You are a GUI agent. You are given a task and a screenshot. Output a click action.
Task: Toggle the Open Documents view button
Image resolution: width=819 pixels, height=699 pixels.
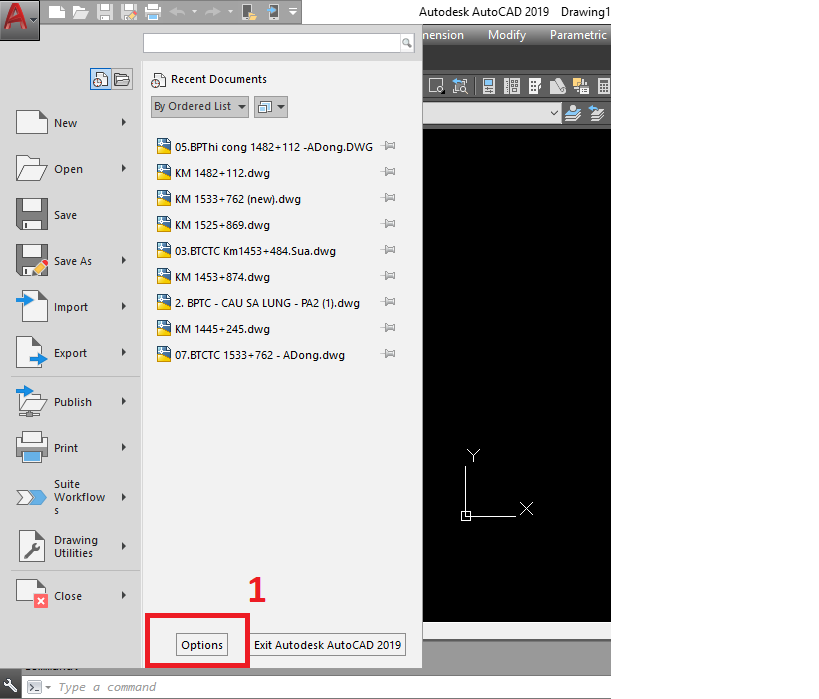click(x=122, y=79)
